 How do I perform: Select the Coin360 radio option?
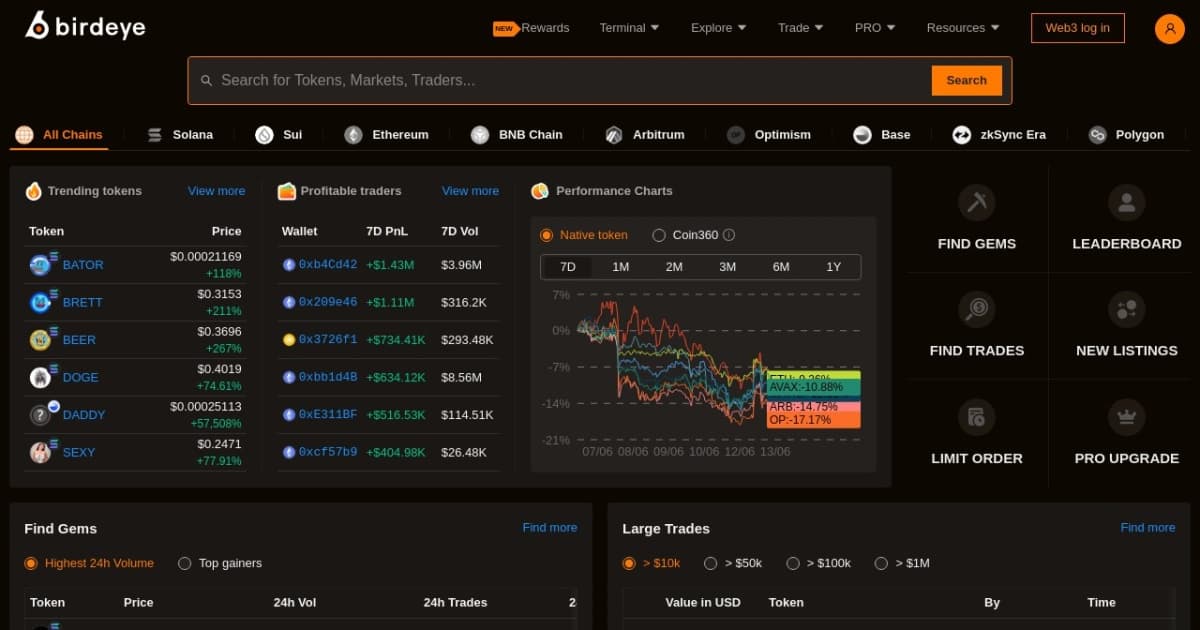click(x=659, y=235)
